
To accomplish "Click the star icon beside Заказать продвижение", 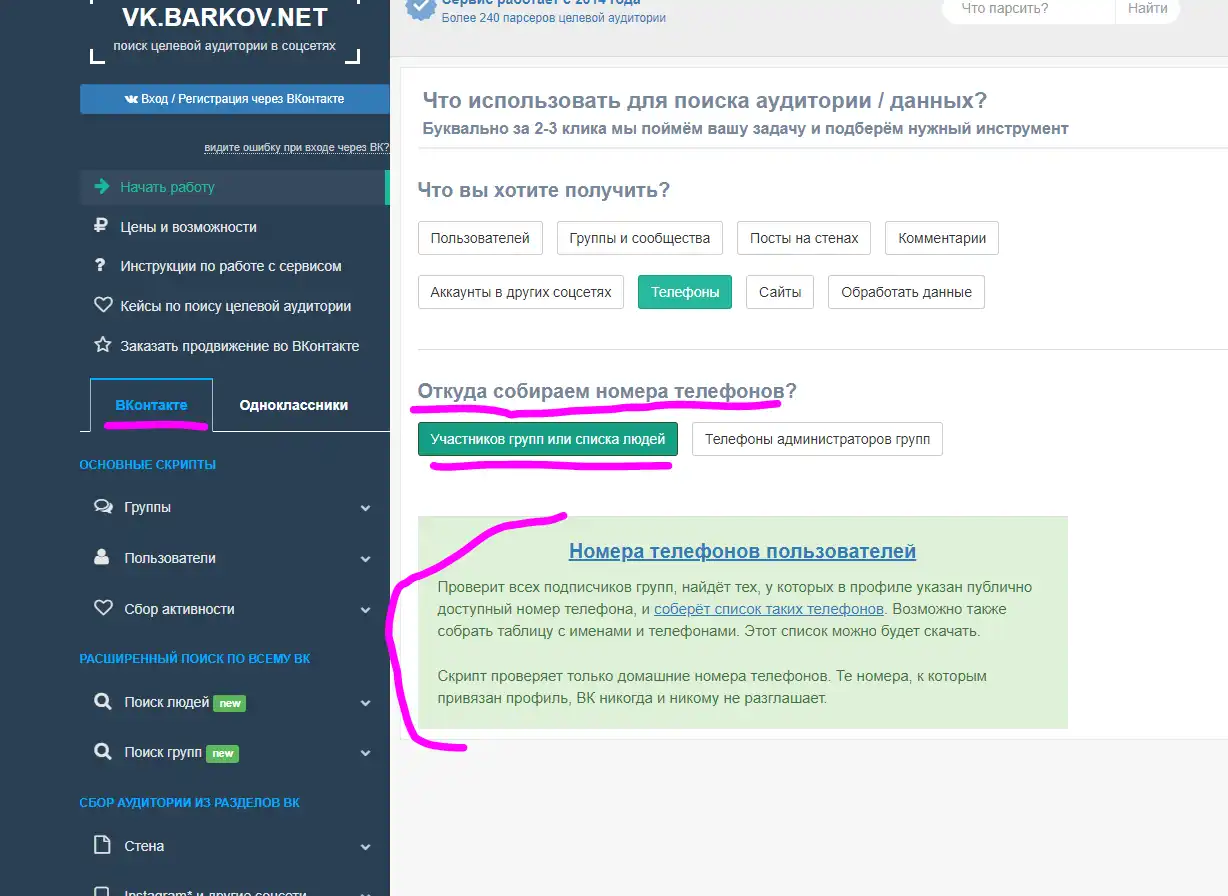I will [102, 346].
